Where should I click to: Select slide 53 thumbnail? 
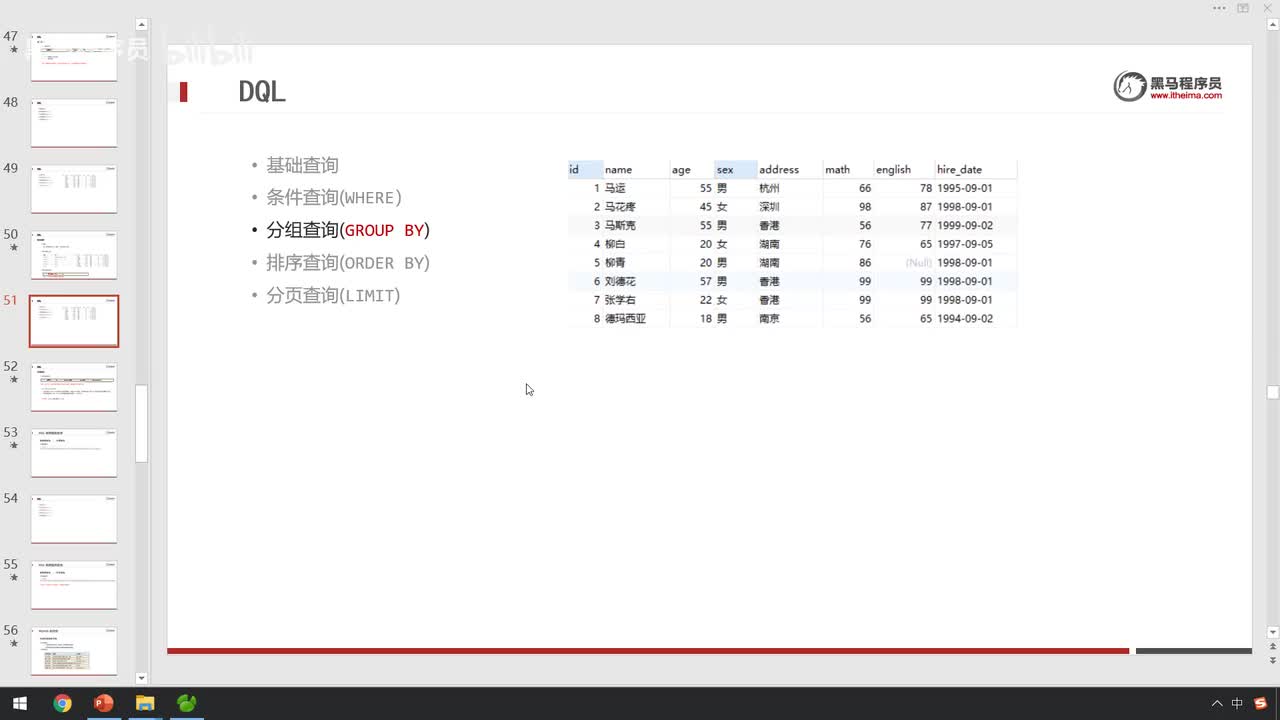click(74, 453)
